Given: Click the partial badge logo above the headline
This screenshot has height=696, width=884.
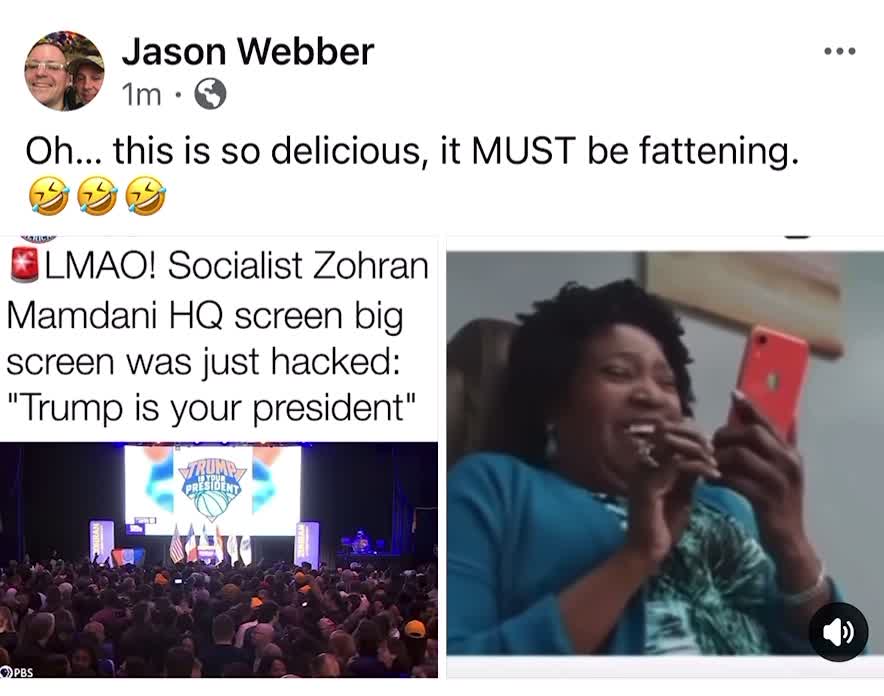Looking at the screenshot, I should click(x=38, y=237).
